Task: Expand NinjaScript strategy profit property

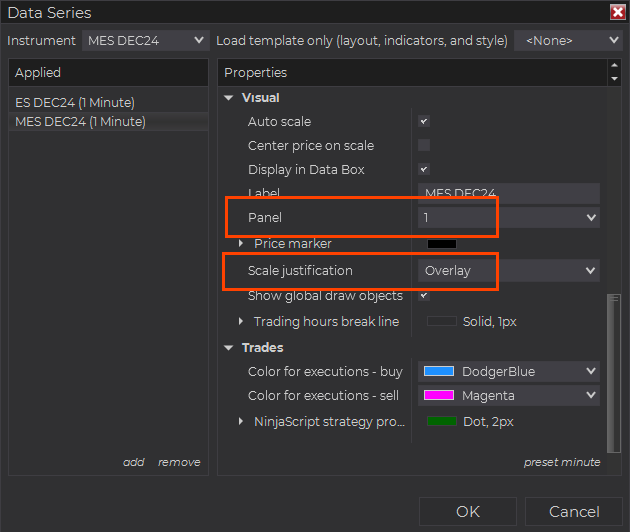Action: (x=241, y=422)
